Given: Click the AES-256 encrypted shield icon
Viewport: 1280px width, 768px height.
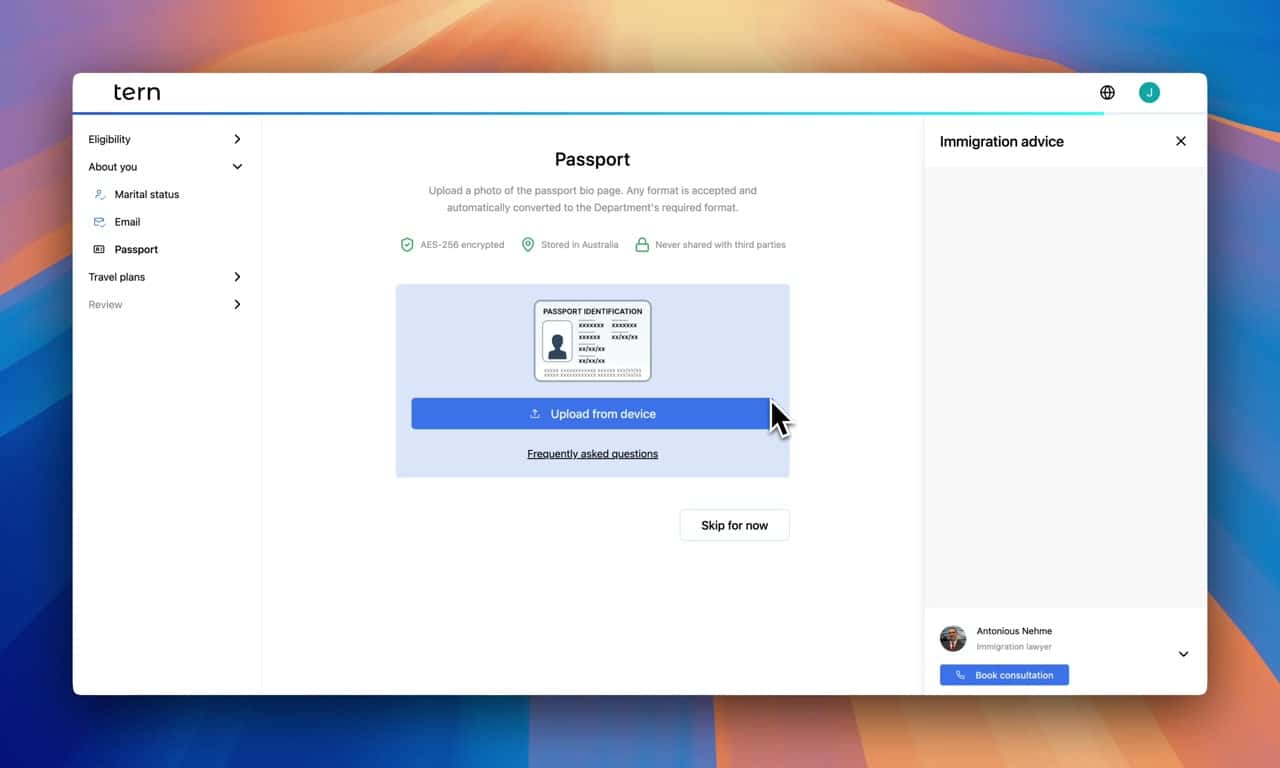Looking at the screenshot, I should 407,245.
